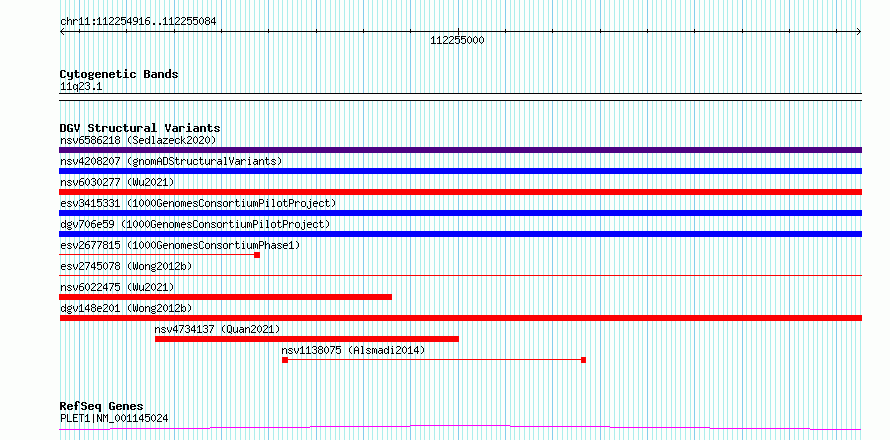This screenshot has width=890, height=440.
Task: Click the nsv4734137 (Quan2021) label
Action: point(217,329)
